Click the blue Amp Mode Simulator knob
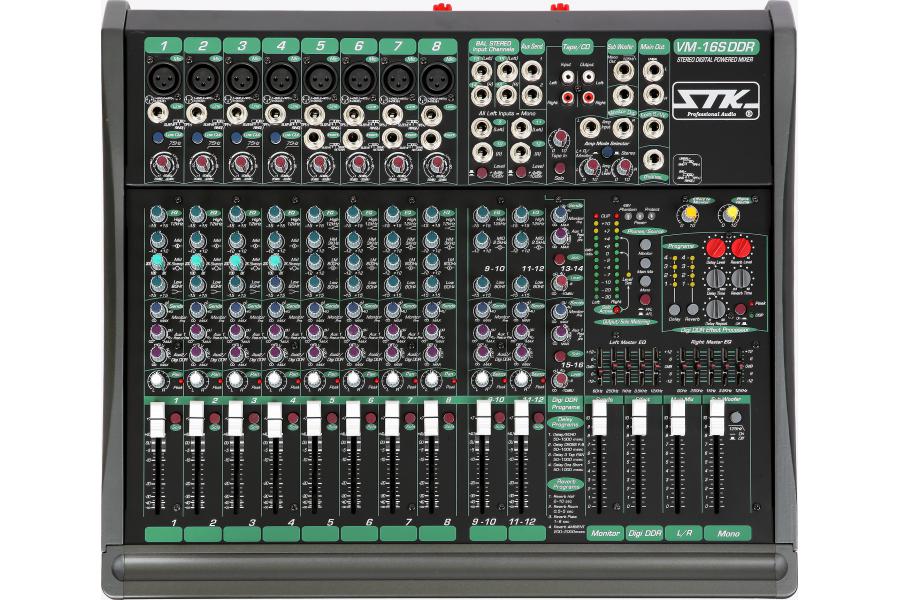The image size is (900, 600). [607, 151]
